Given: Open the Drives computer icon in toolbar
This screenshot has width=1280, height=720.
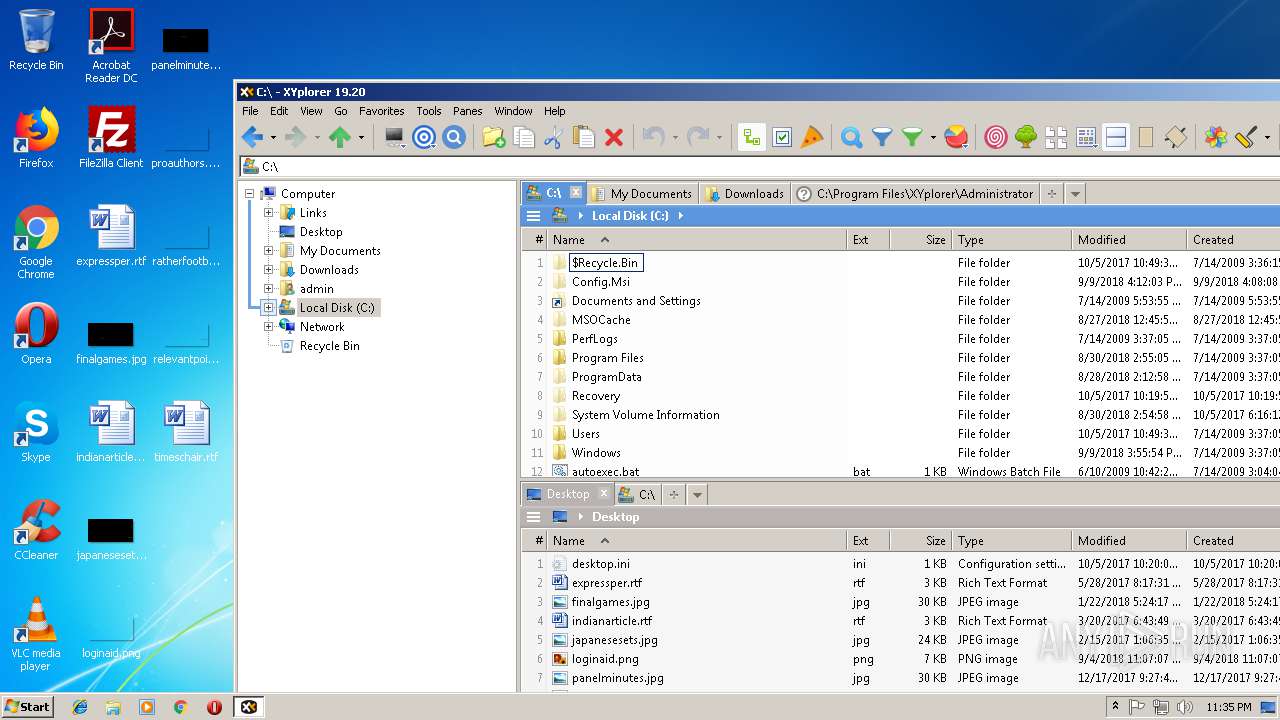Looking at the screenshot, I should click(x=394, y=138).
